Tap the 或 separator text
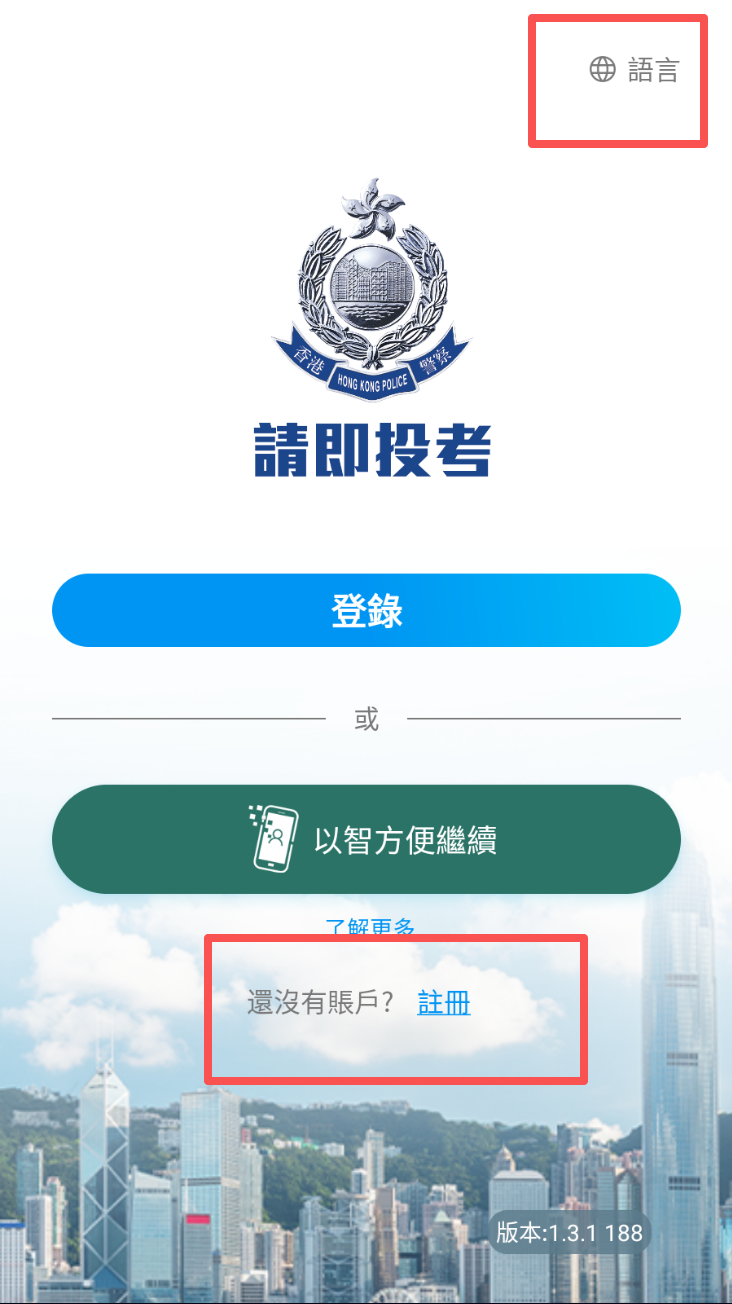 (x=367, y=718)
